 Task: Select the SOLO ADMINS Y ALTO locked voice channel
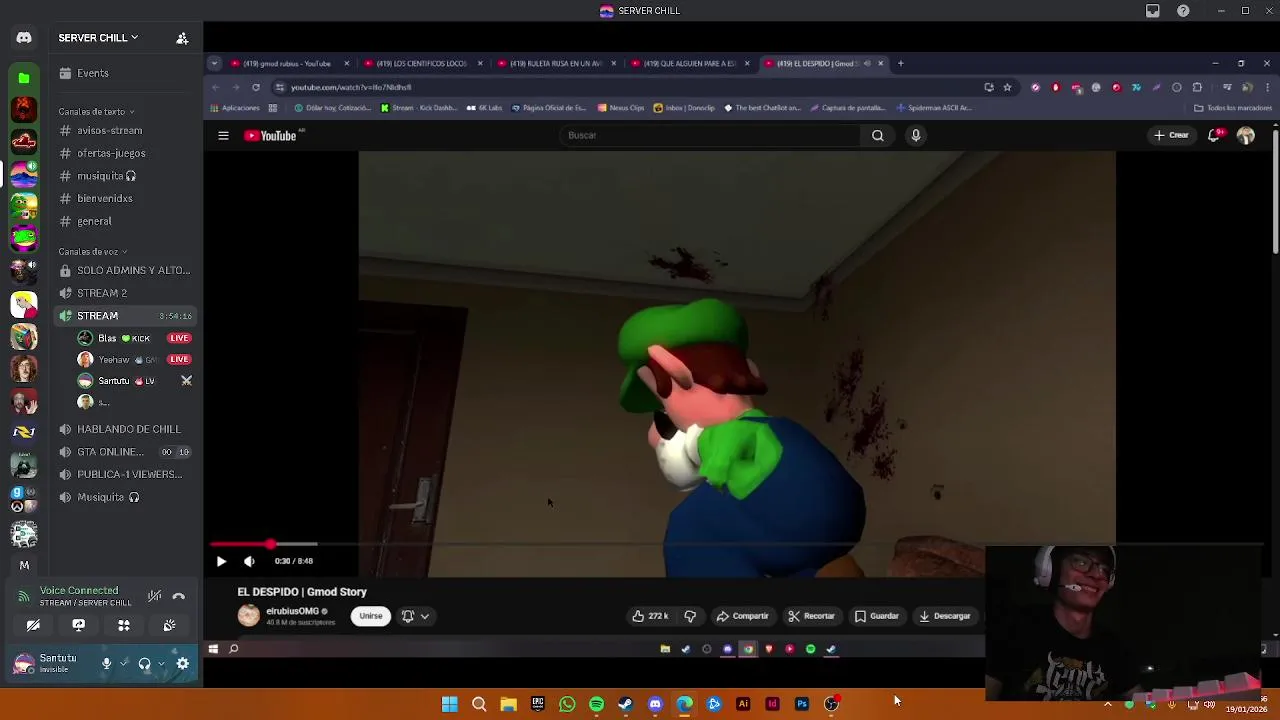coord(124,271)
